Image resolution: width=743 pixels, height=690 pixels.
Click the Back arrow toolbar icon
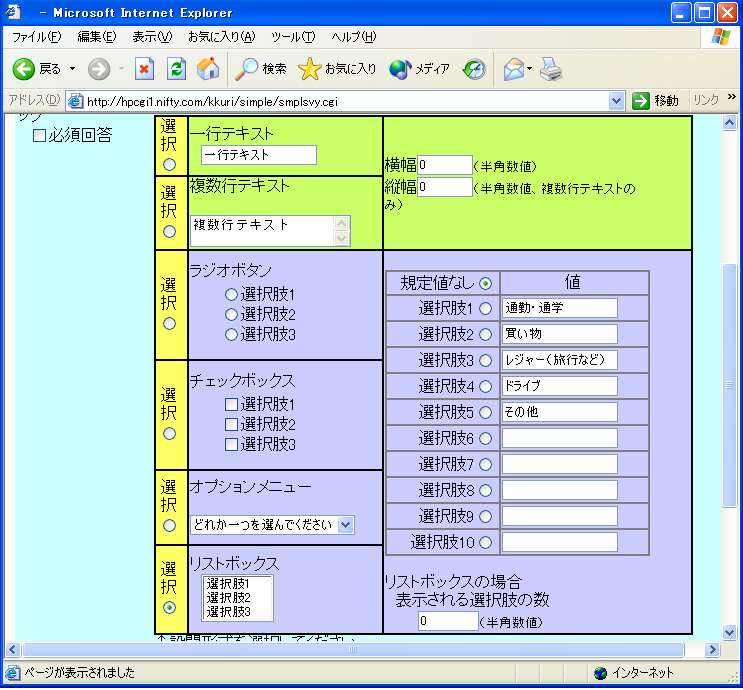point(25,69)
